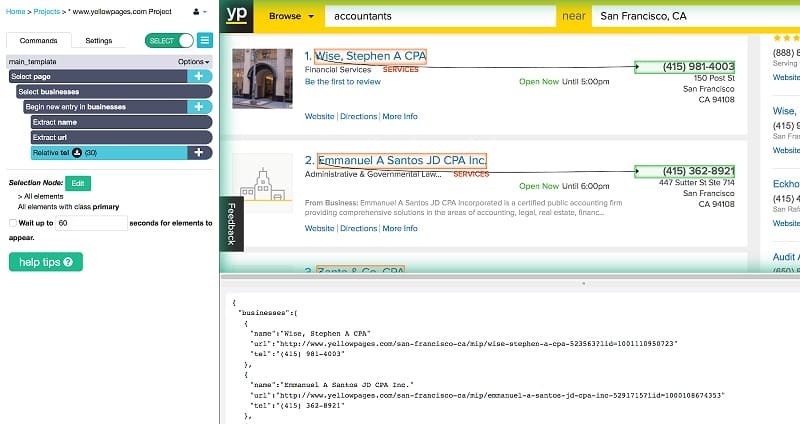The image size is (800, 424).
Task: Click 447 Sutter St Ste 714 address
Action: (697, 183)
